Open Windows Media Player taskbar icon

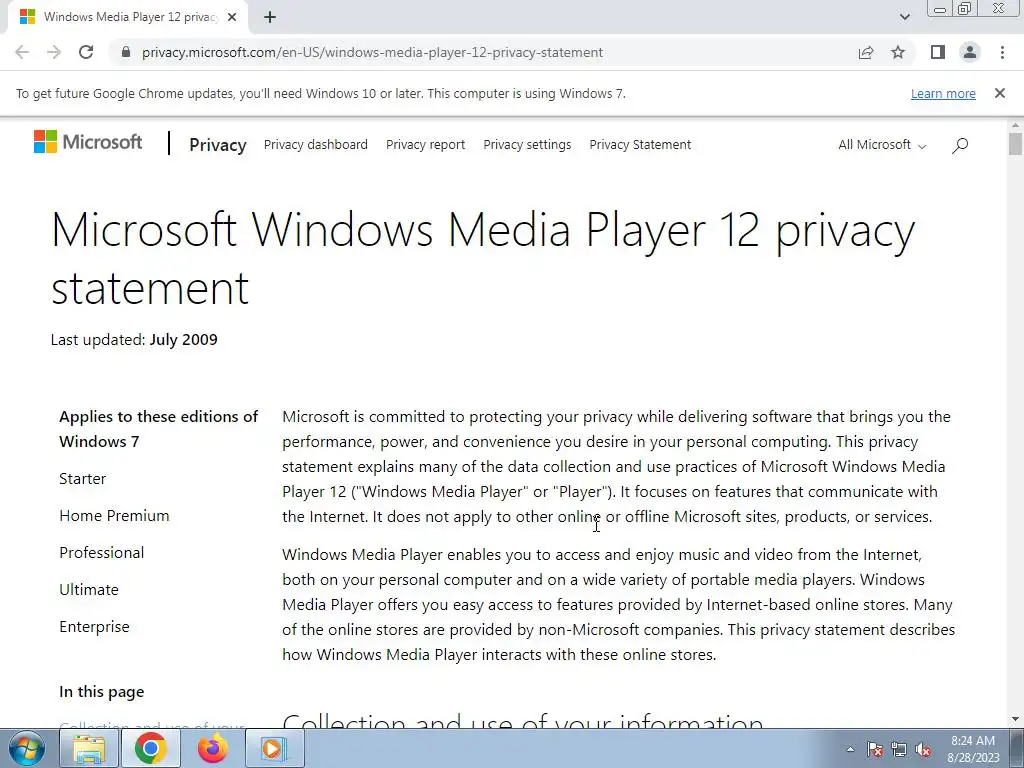(x=274, y=748)
